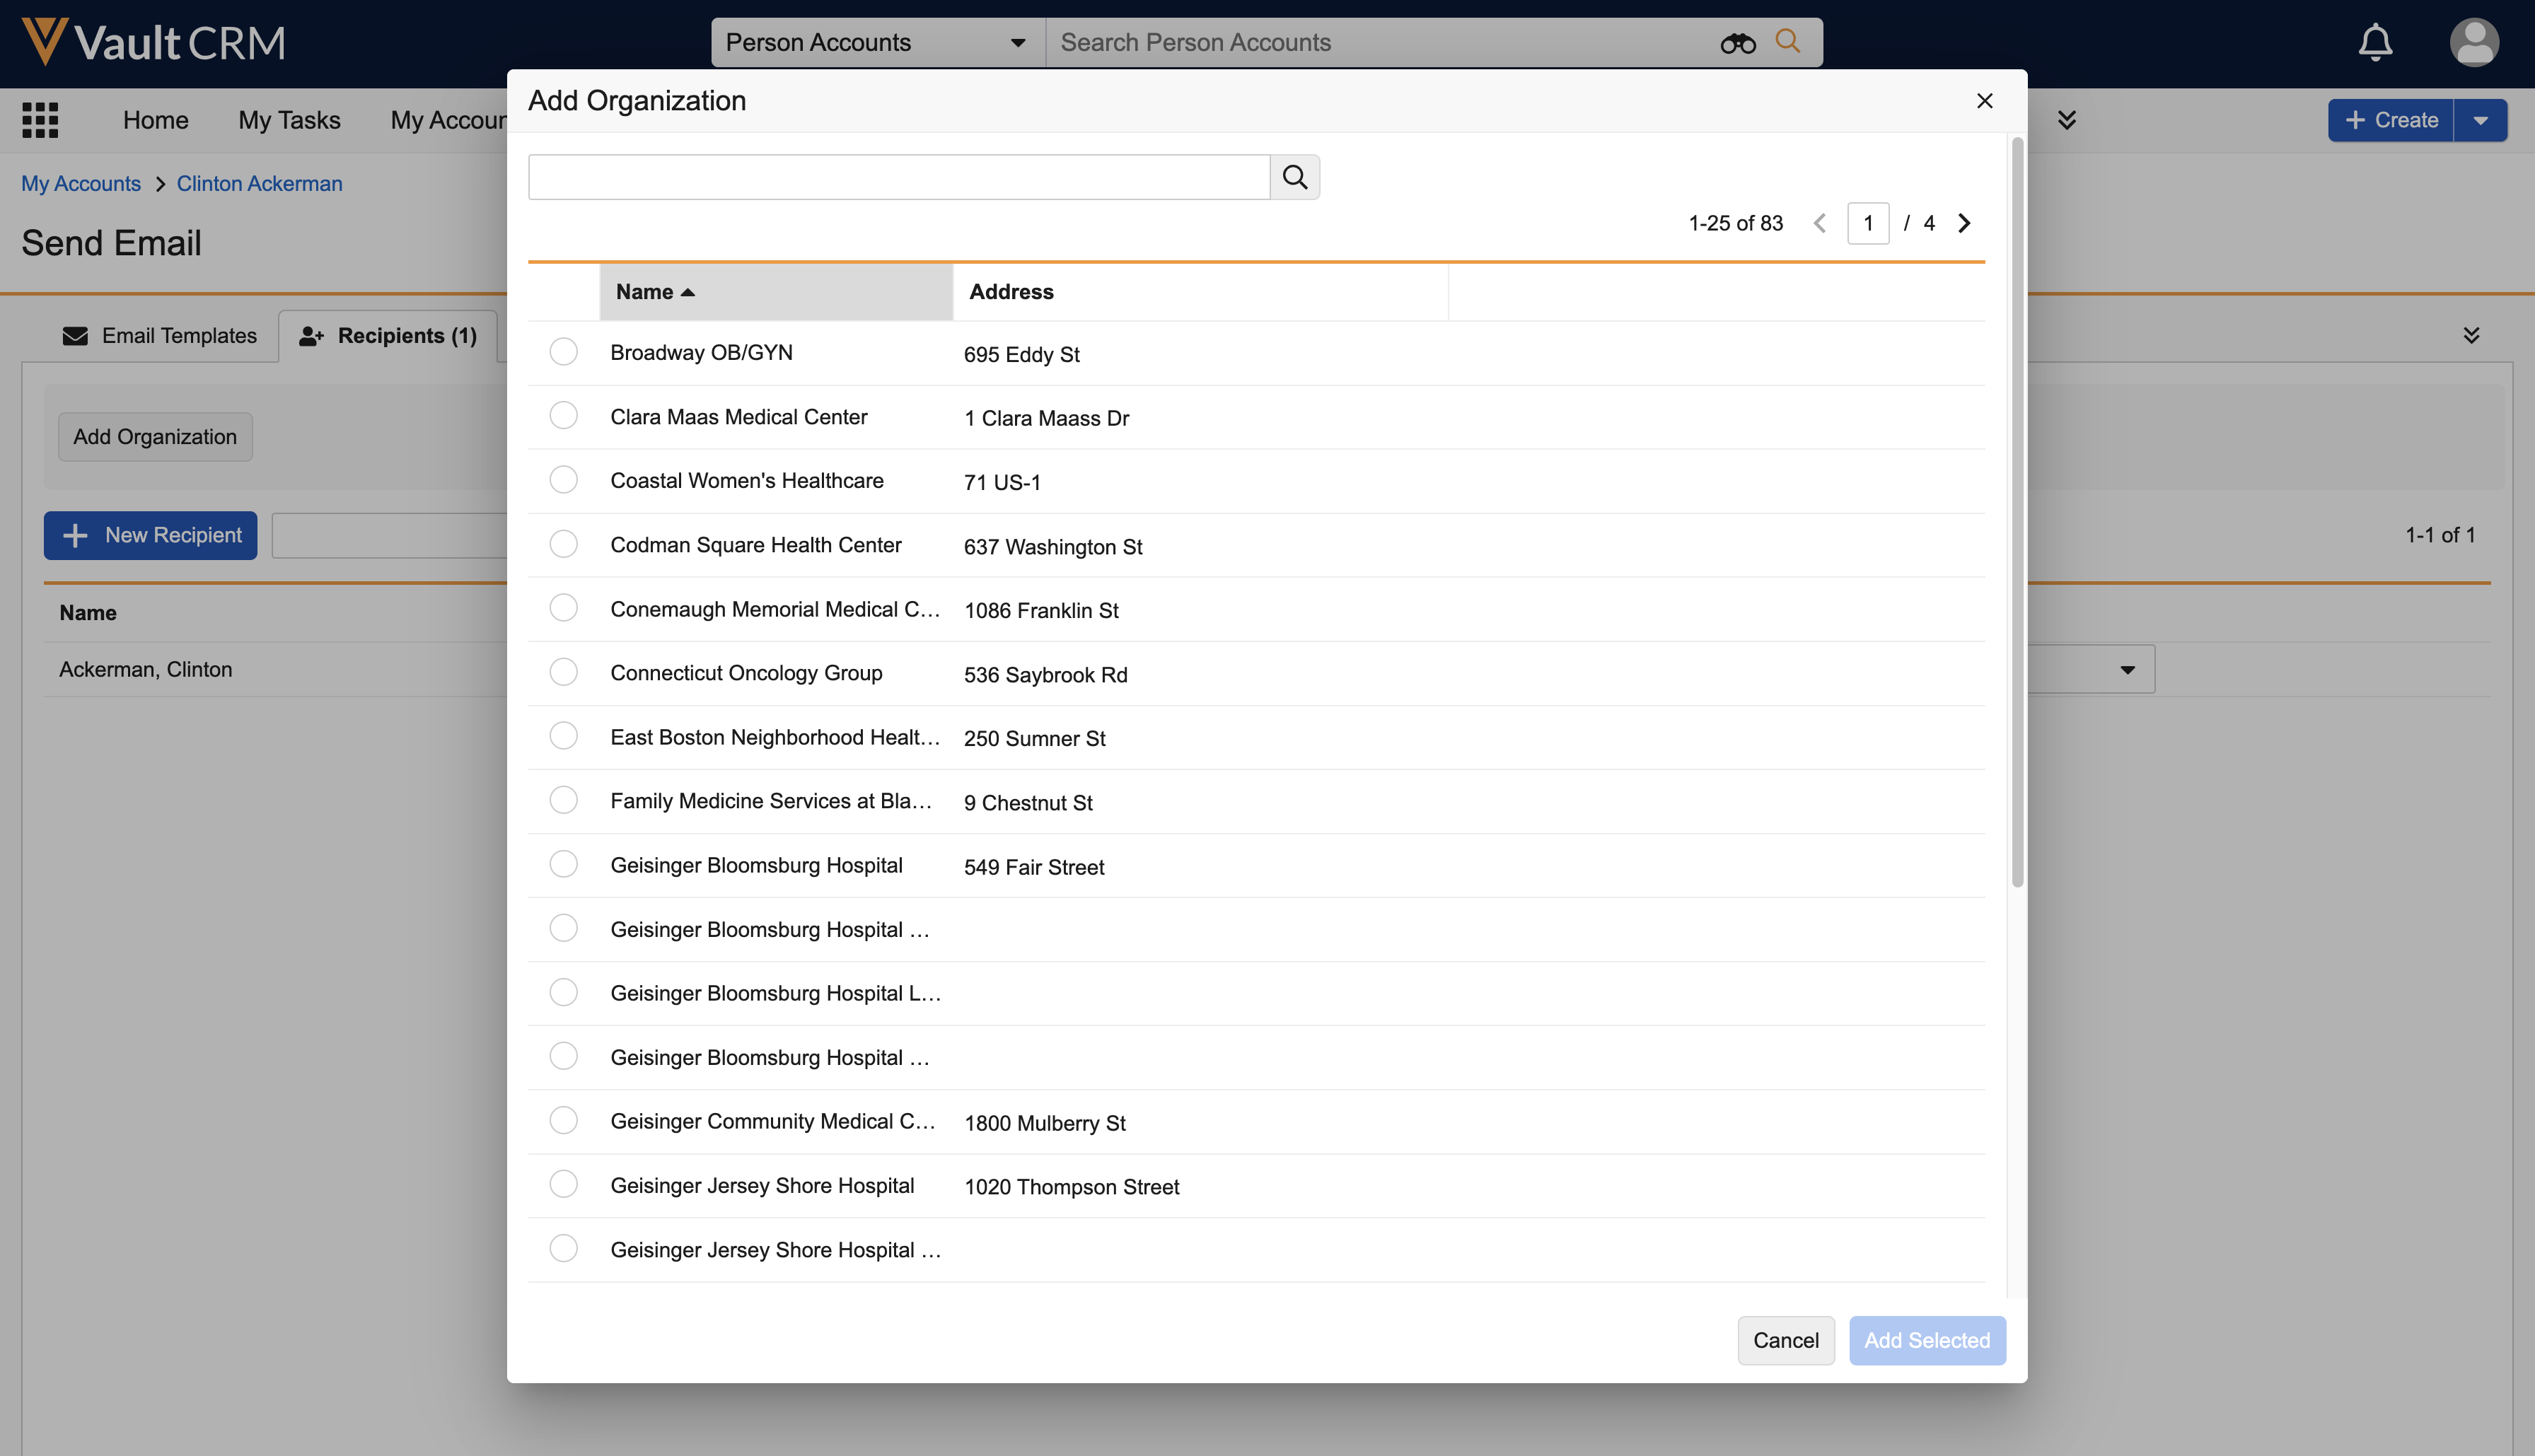Go to next page of organizations
The width and height of the screenshot is (2535, 1456).
(1964, 223)
